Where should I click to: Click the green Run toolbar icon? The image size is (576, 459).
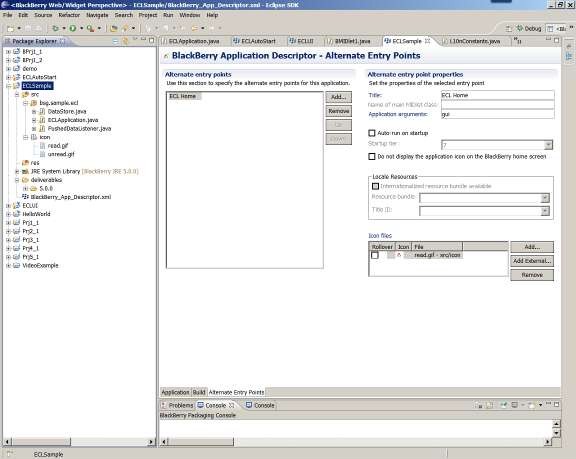click(73, 28)
